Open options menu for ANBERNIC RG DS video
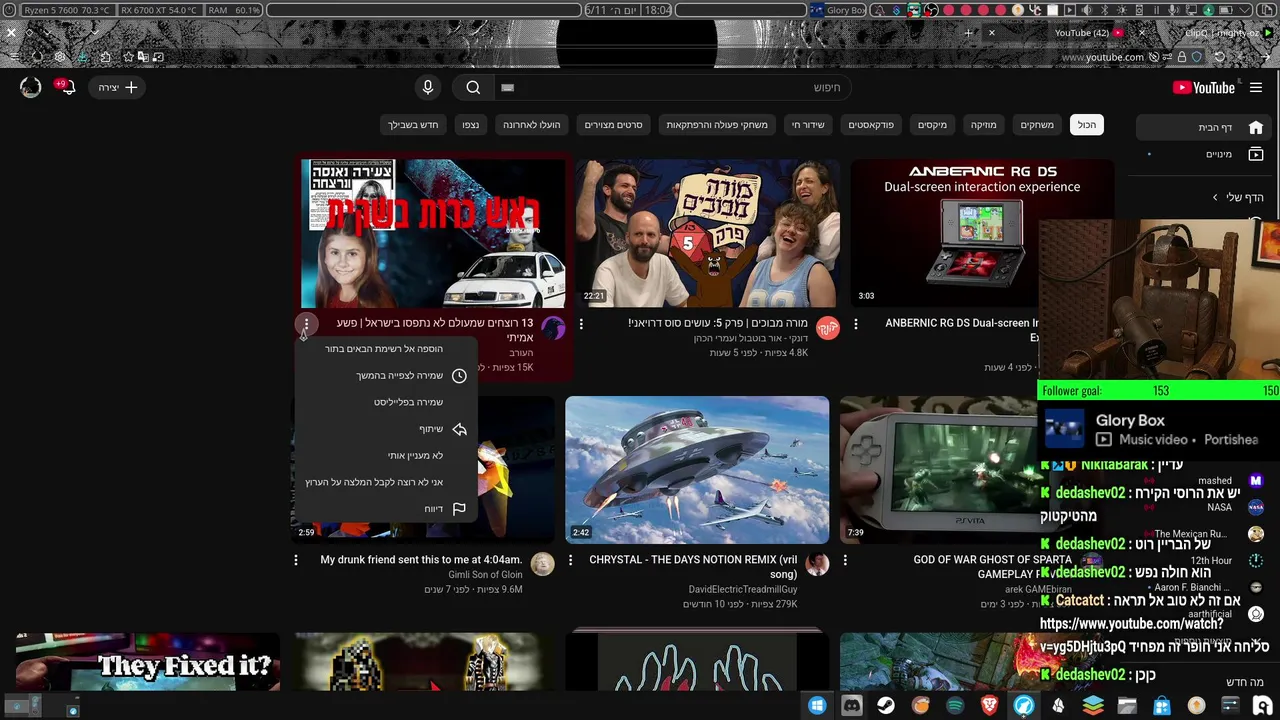This screenshot has width=1280, height=720. tap(856, 324)
